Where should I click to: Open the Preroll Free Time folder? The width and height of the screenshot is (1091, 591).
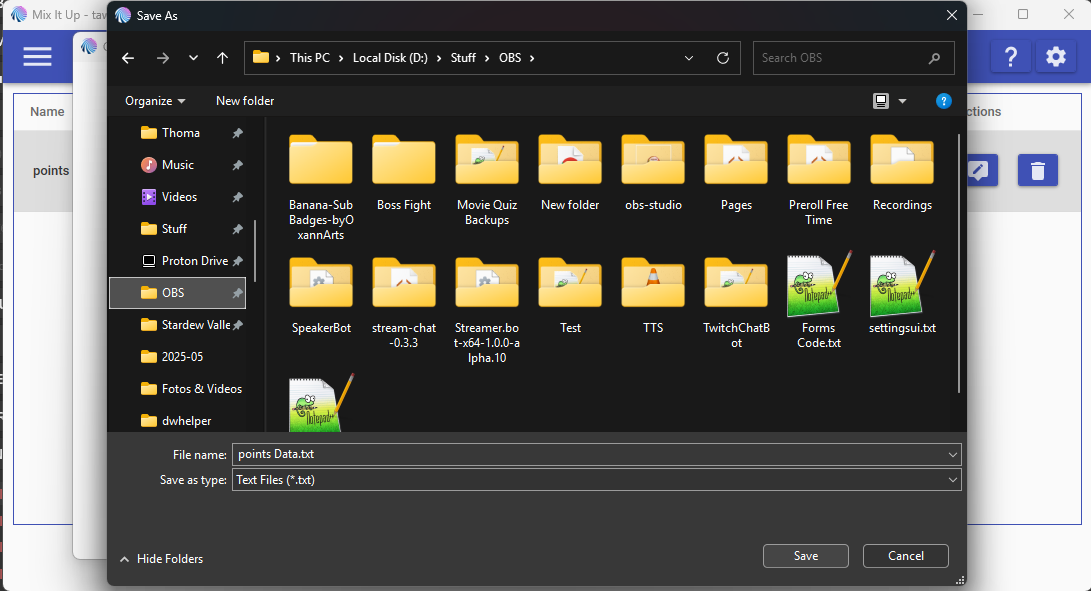(819, 181)
